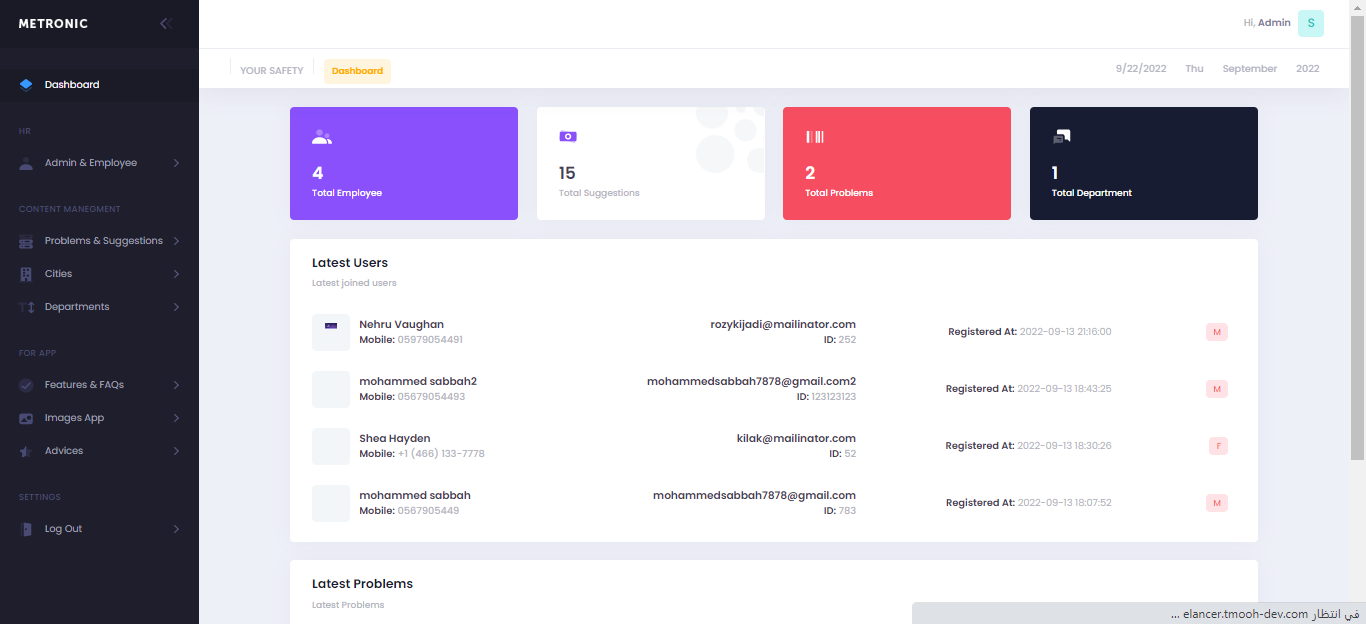This screenshot has width=1366, height=624.
Task: Click the Admin & Employee person icon
Action: [x=26, y=163]
